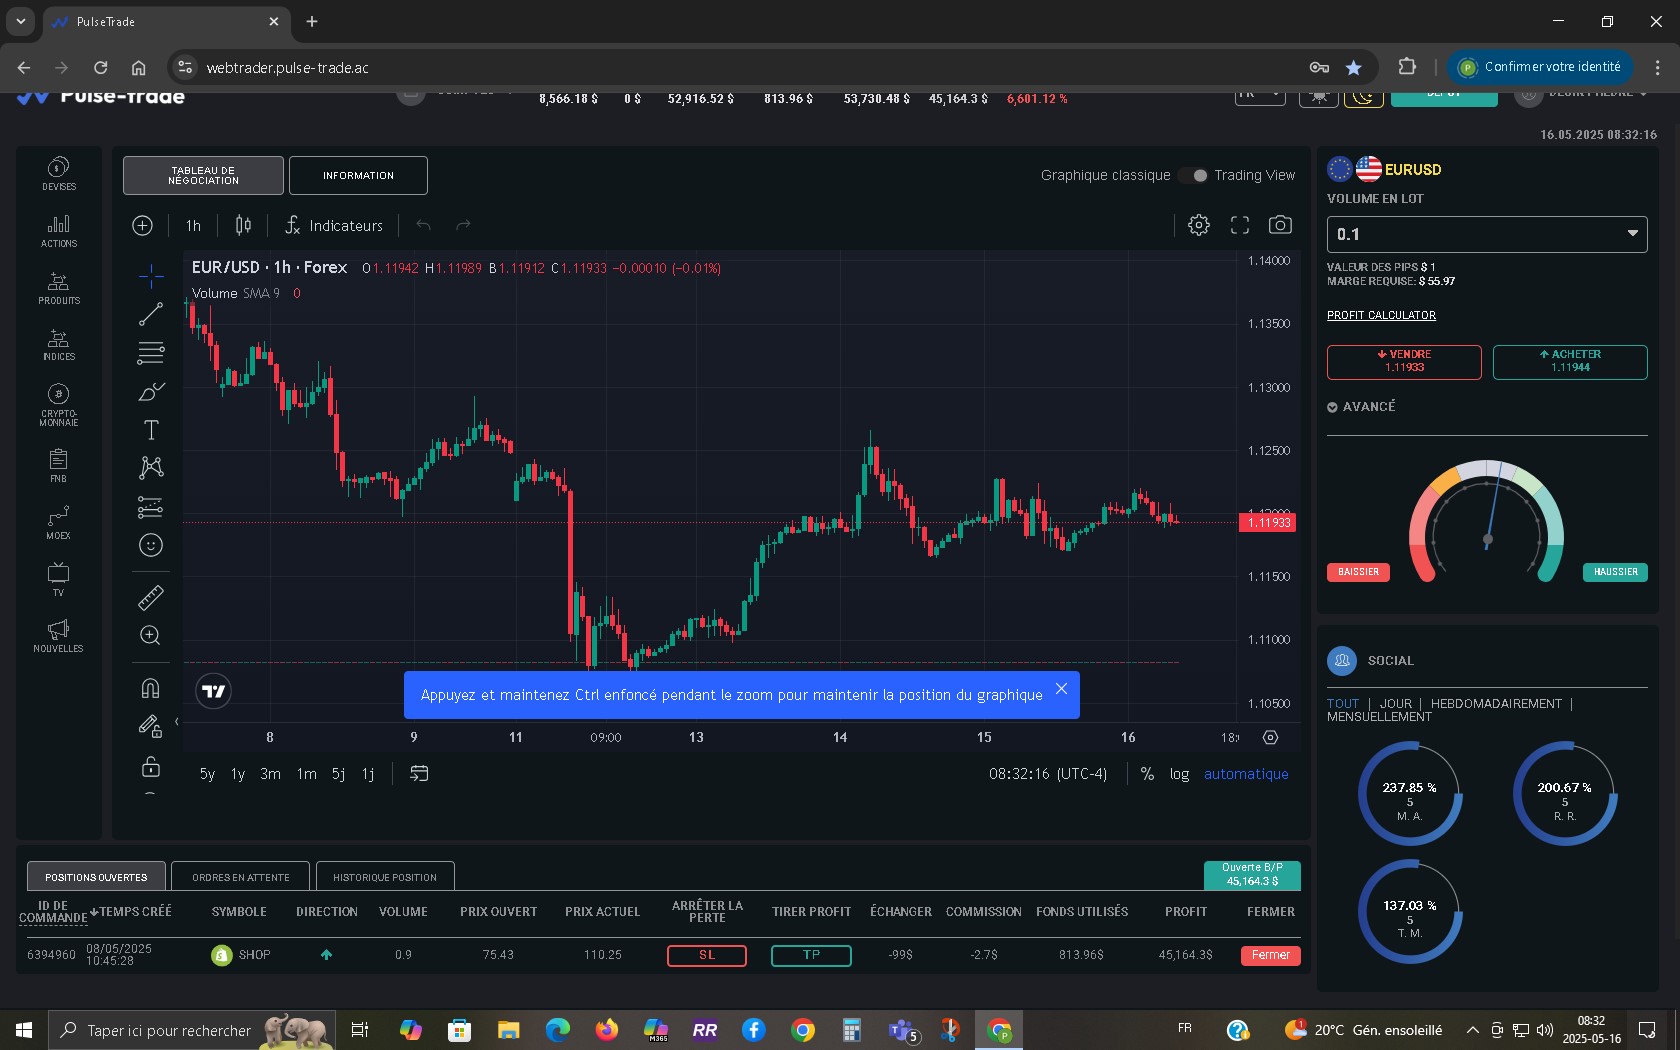1680x1050 pixels.
Task: Toggle percent scale on chart
Action: [x=1147, y=774]
